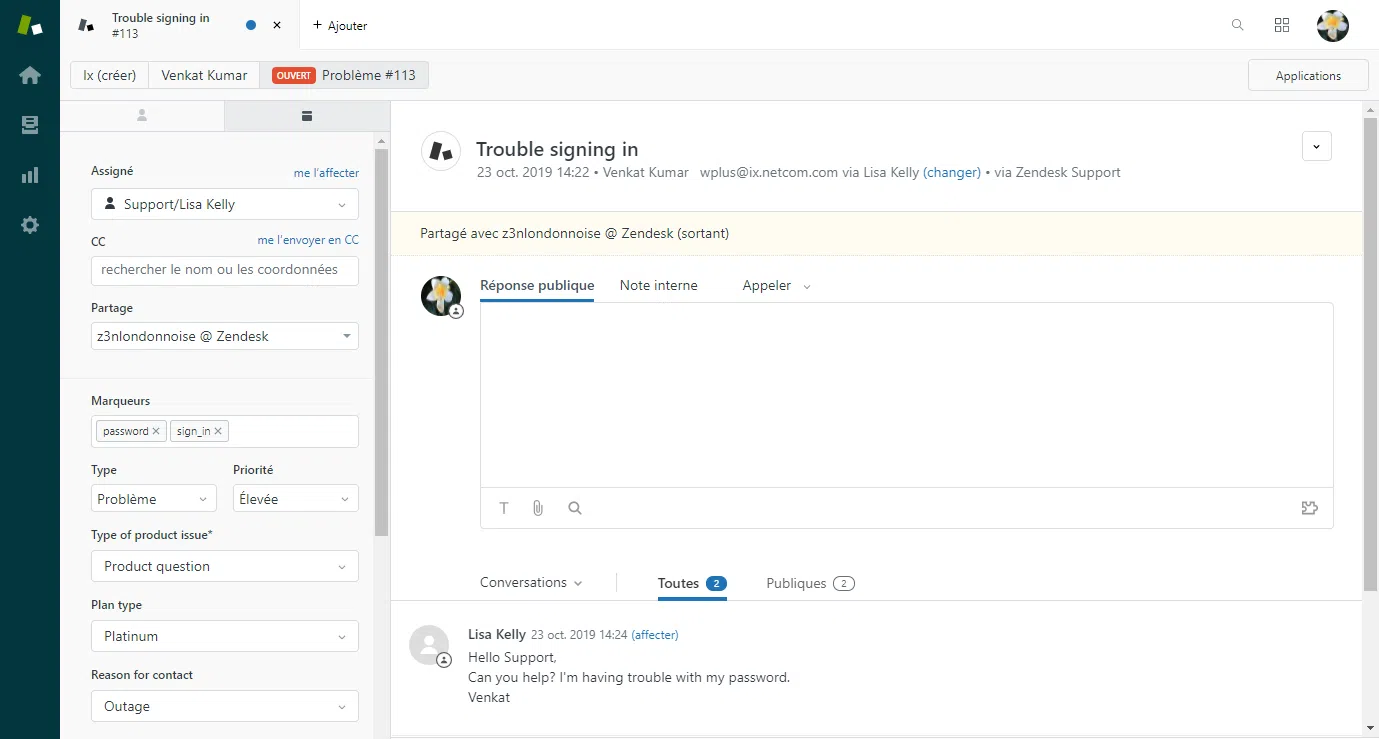Expand the Priorité dropdown
Screen dimensions: 1379x739
(295, 498)
